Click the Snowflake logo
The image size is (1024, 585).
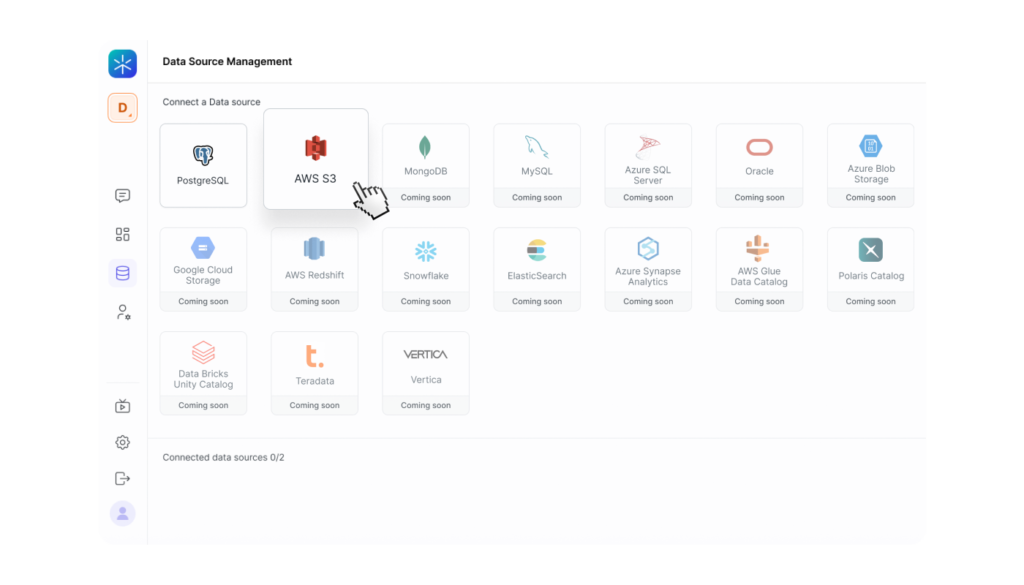coord(426,251)
